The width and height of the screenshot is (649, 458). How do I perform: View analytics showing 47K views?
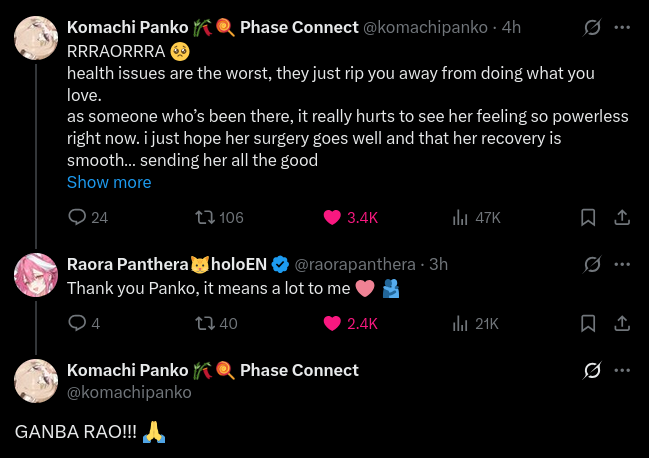click(461, 217)
